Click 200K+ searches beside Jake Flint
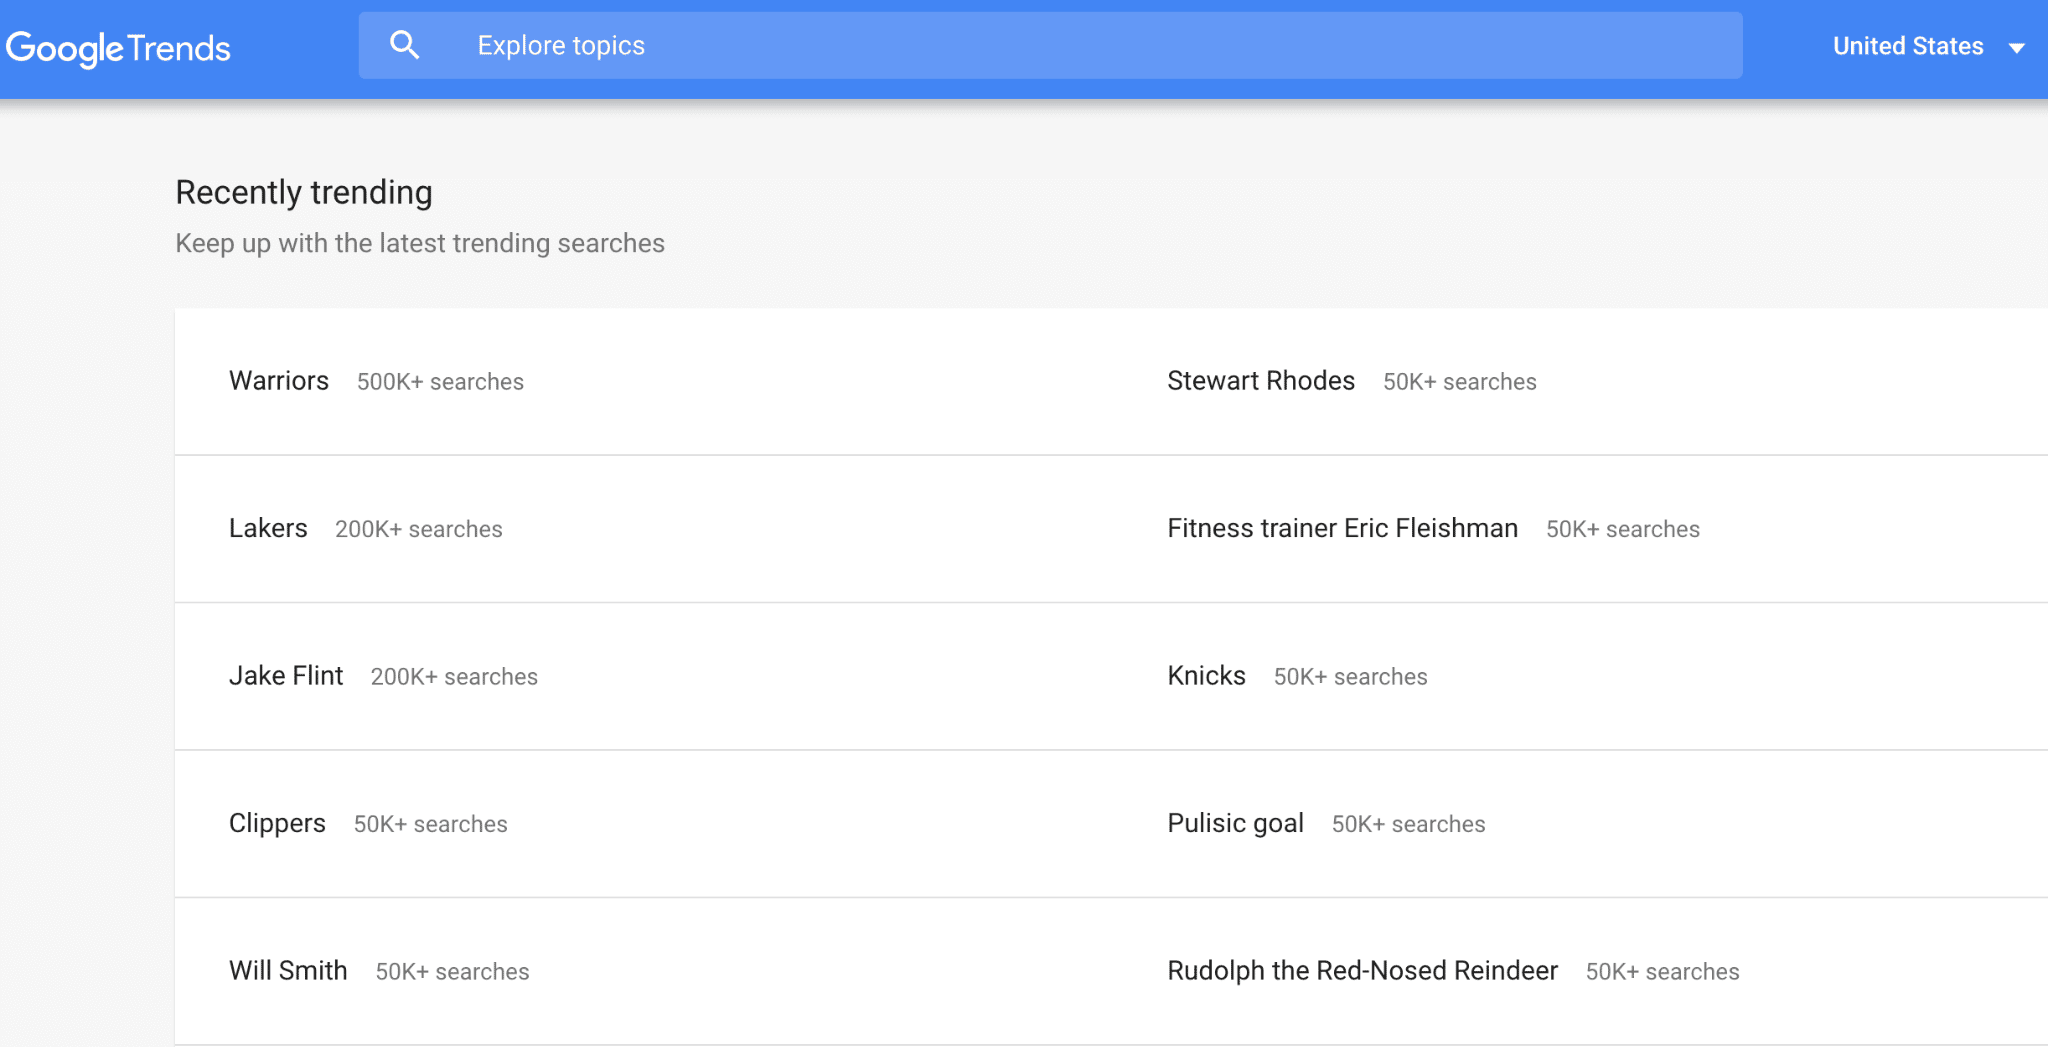 454,677
